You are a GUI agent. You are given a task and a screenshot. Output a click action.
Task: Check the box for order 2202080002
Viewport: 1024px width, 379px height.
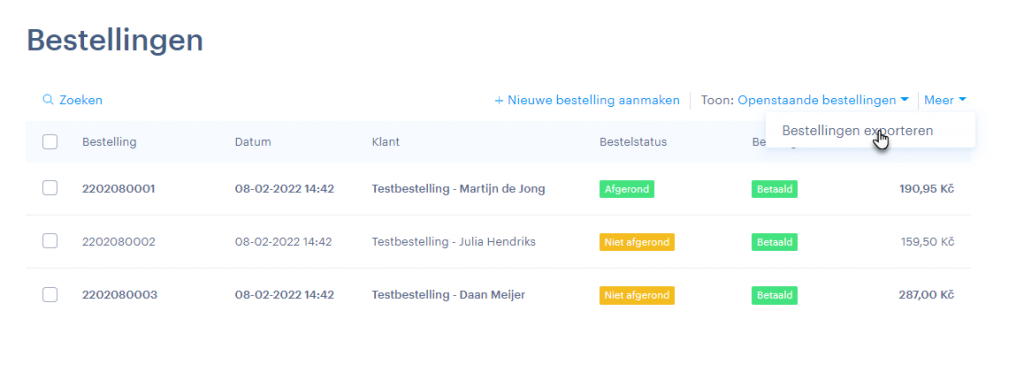click(50, 241)
